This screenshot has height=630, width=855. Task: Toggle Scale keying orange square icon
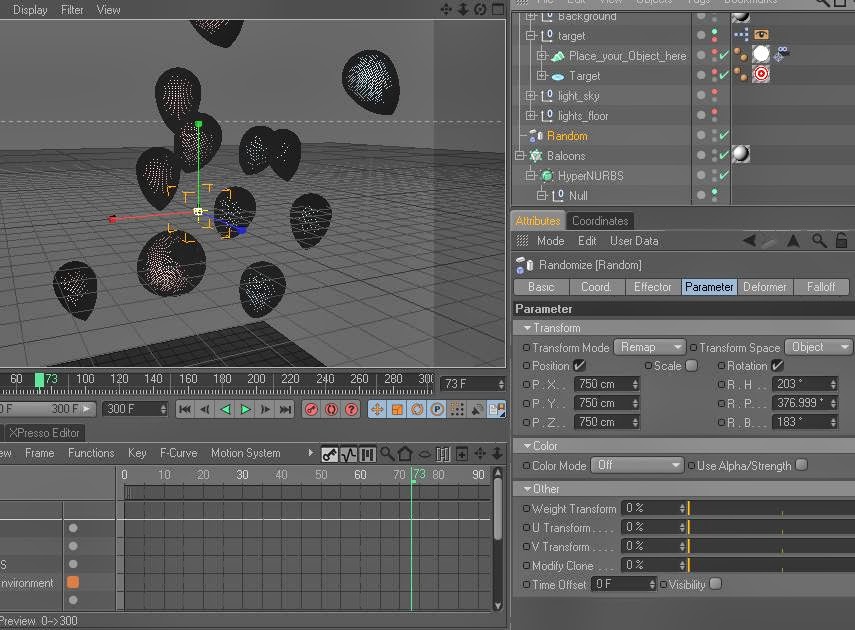click(x=397, y=409)
